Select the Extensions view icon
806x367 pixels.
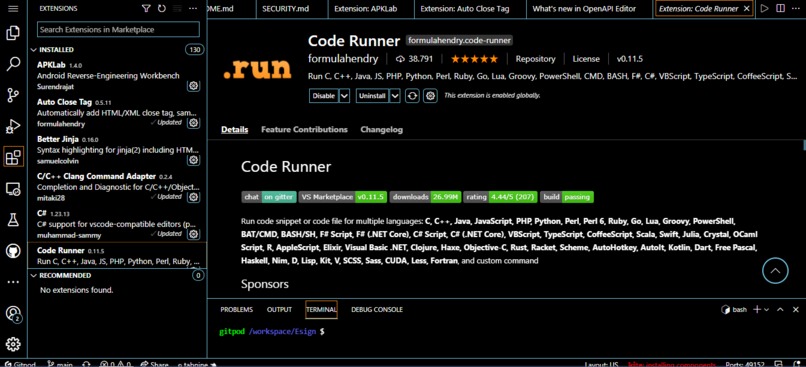click(13, 157)
